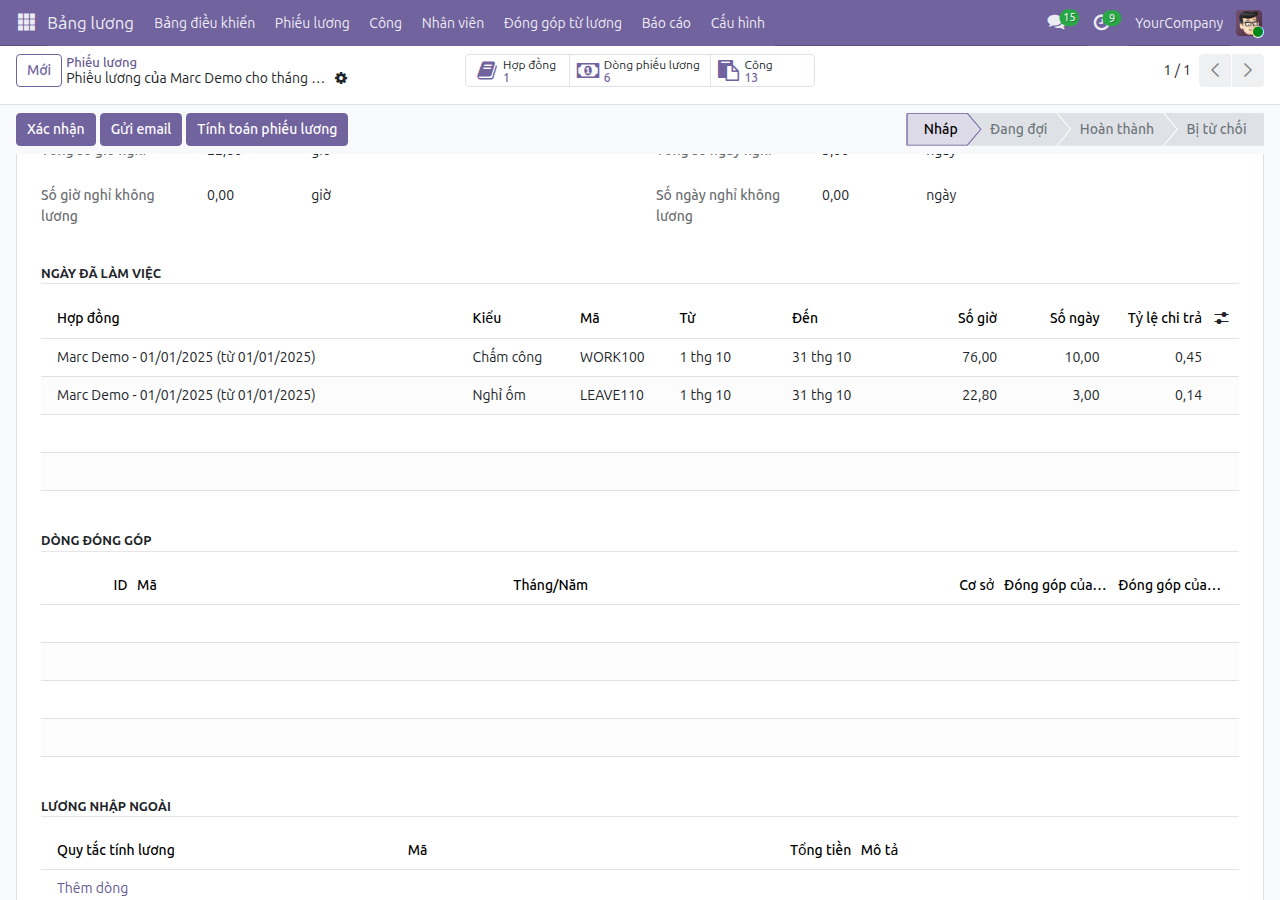Open the Báo cáo menu
This screenshot has height=900, width=1280.
666,22
